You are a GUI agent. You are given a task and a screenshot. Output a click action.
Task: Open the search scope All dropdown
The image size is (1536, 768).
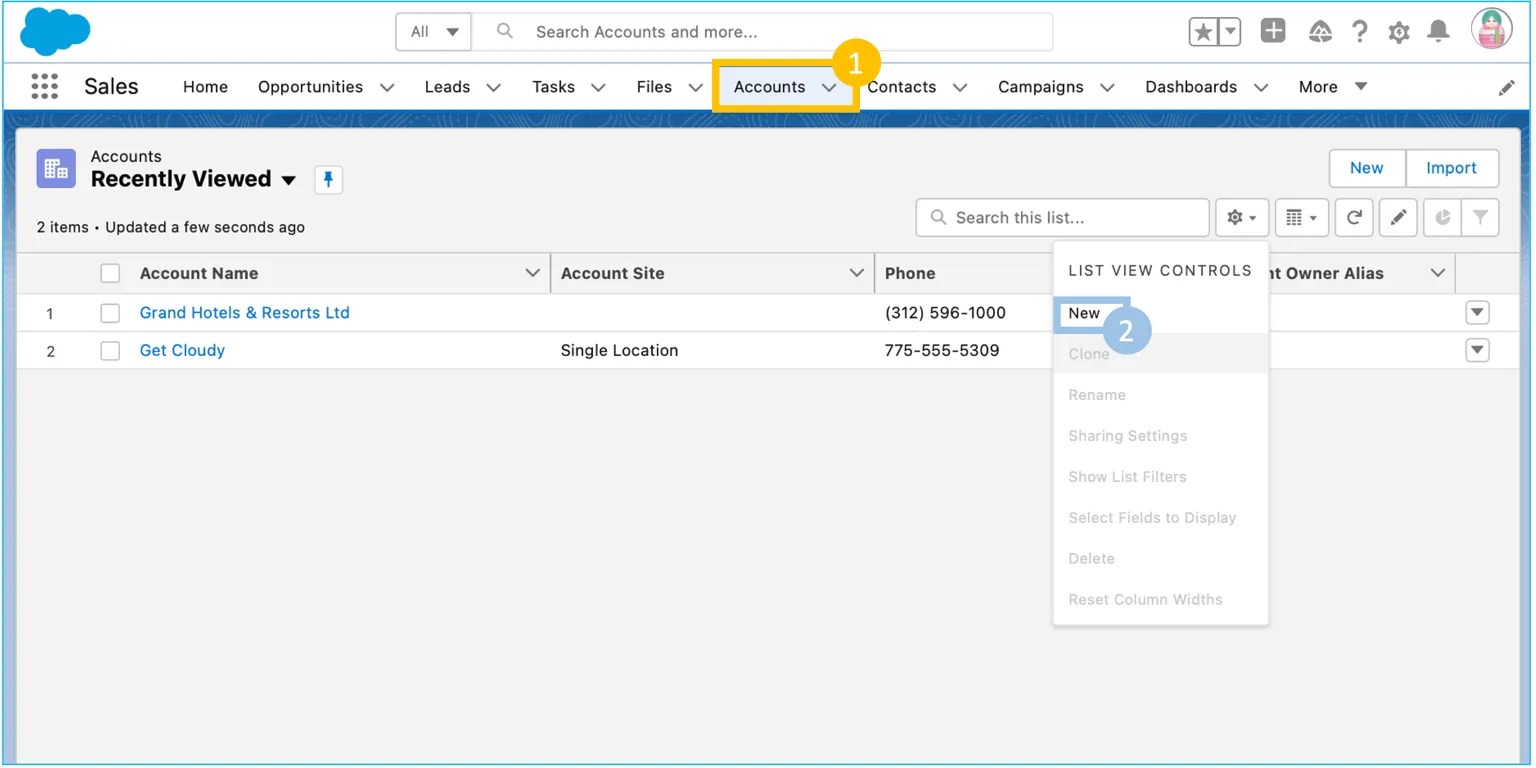click(x=435, y=32)
